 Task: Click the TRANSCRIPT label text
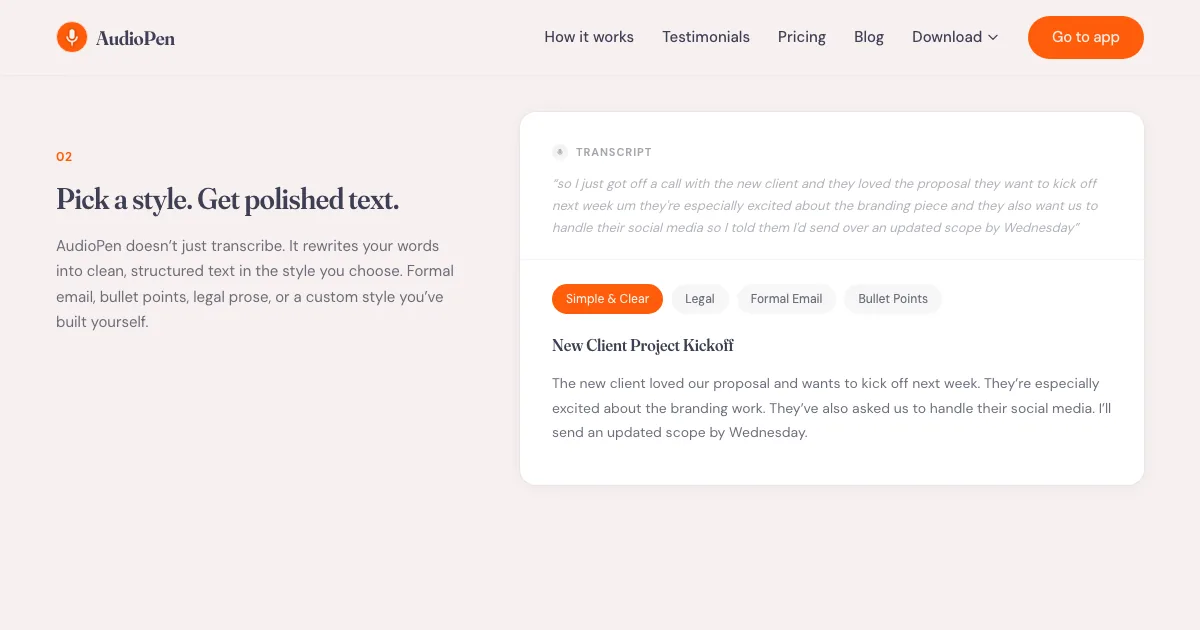[x=614, y=152]
